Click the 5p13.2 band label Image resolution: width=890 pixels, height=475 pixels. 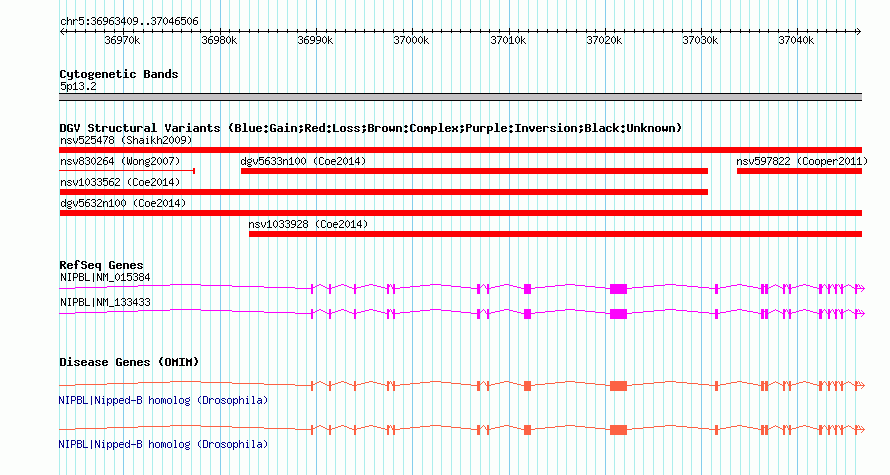pos(78,86)
